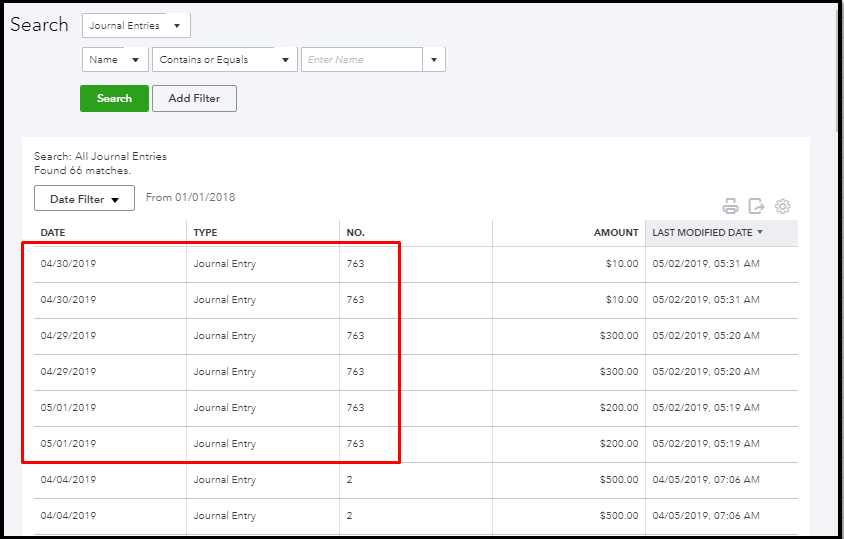Expand the Enter Name suggestions arrow
The height and width of the screenshot is (539, 844).
tap(434, 60)
